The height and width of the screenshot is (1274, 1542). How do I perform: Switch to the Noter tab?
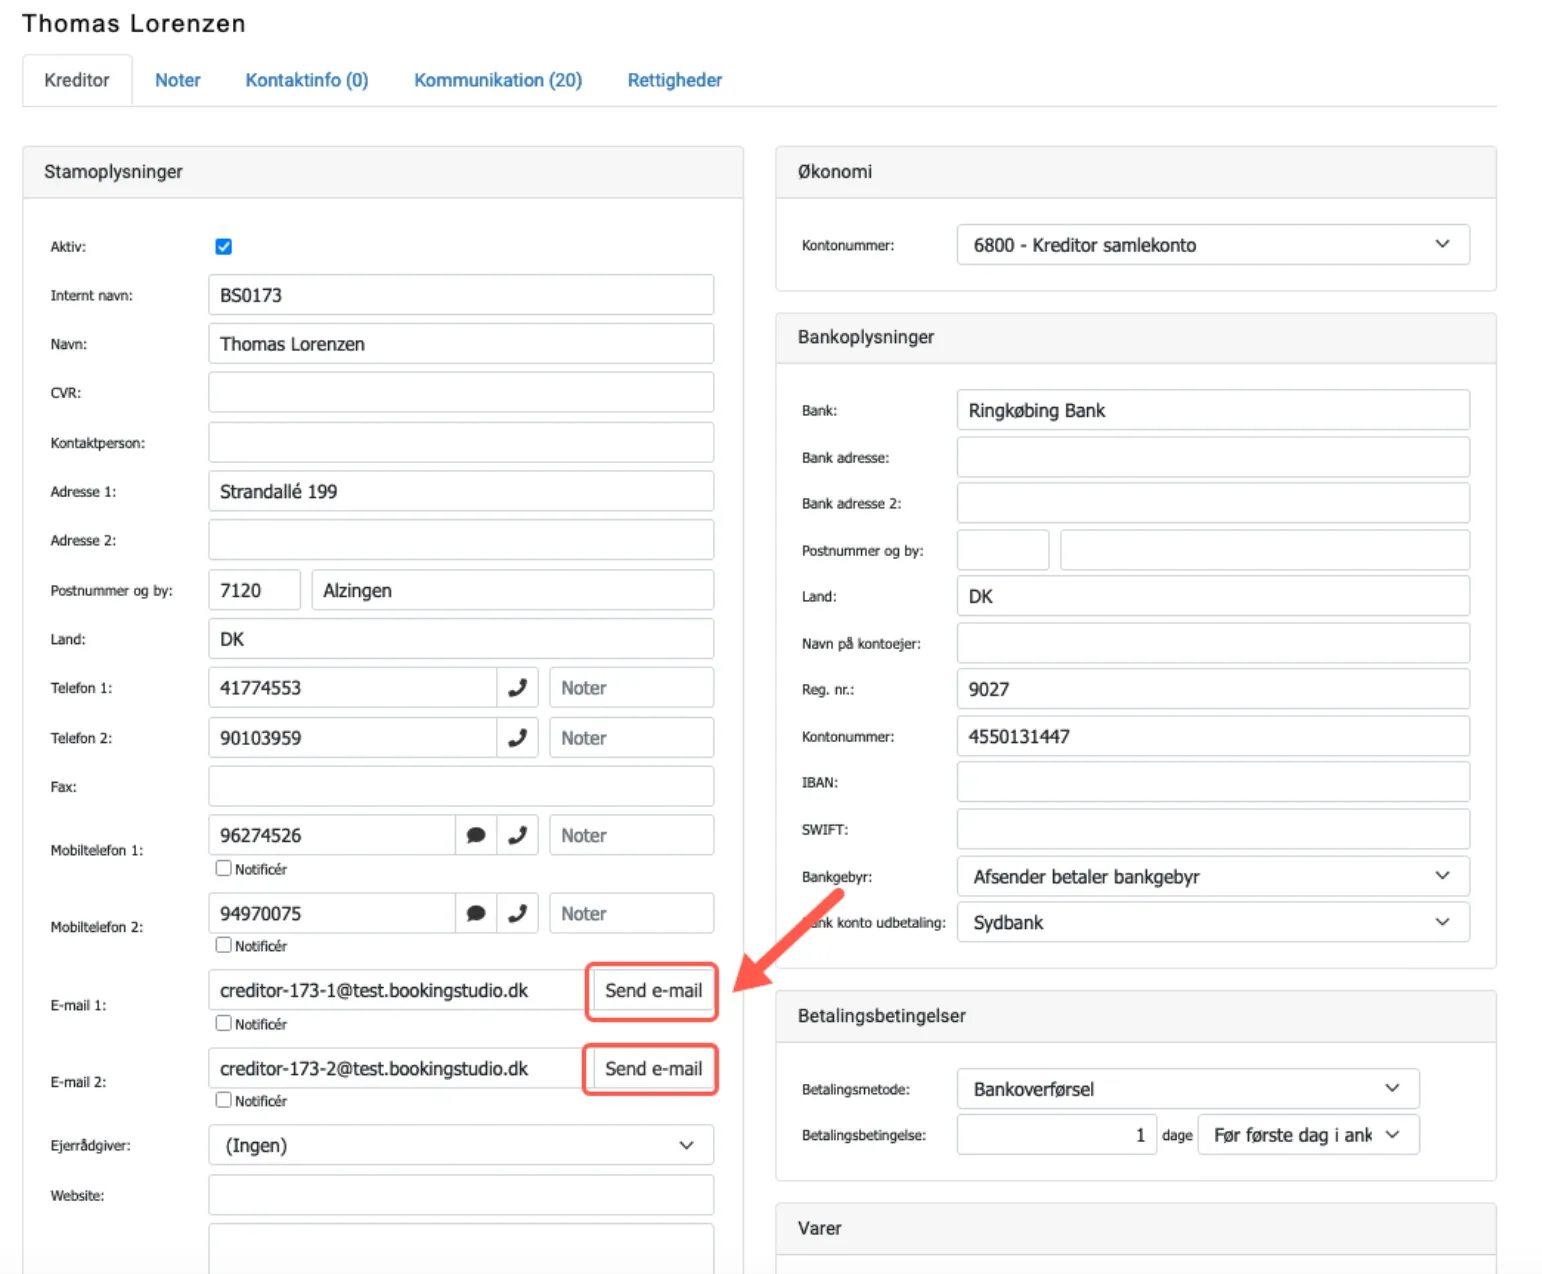tap(177, 80)
